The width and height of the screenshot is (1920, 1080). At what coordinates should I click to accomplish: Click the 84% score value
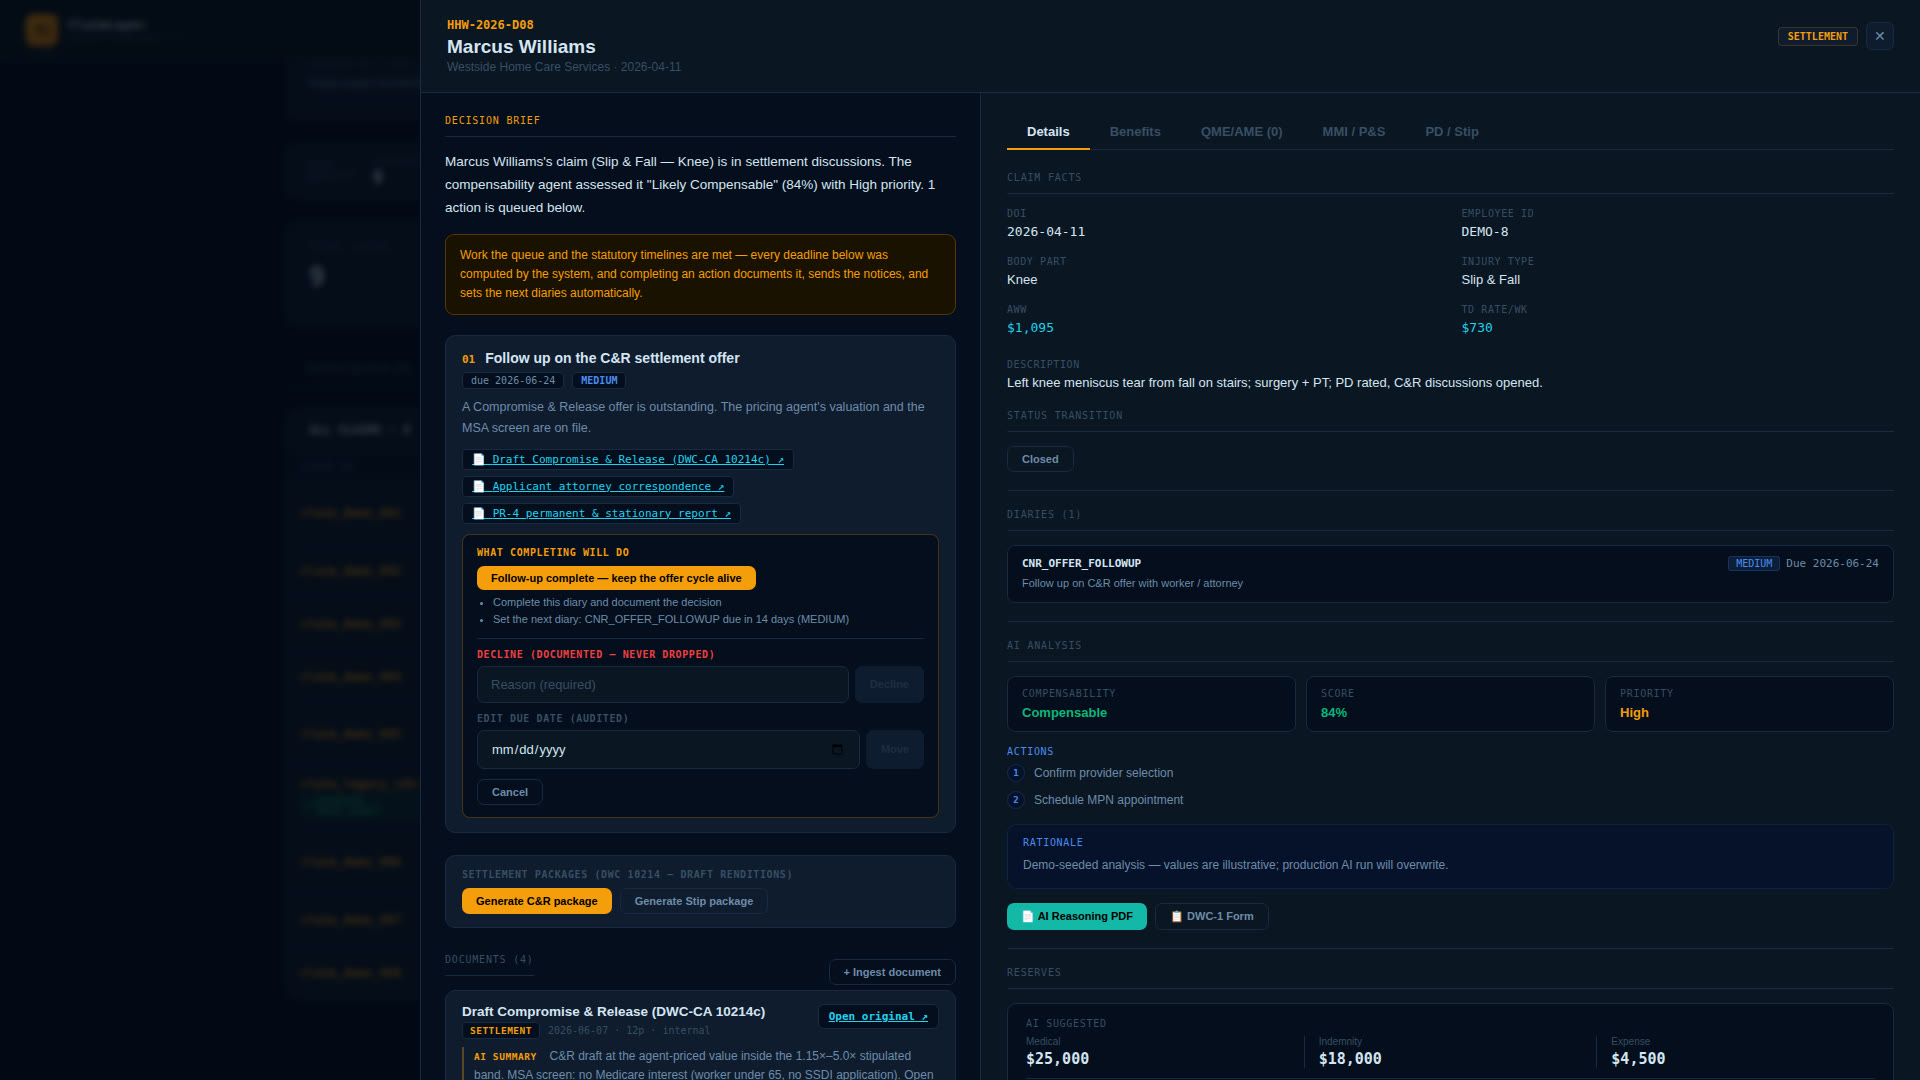(1334, 713)
